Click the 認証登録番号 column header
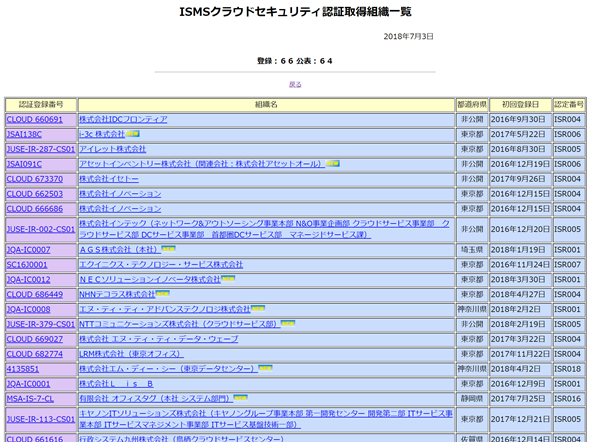590x442 pixels. 41,105
